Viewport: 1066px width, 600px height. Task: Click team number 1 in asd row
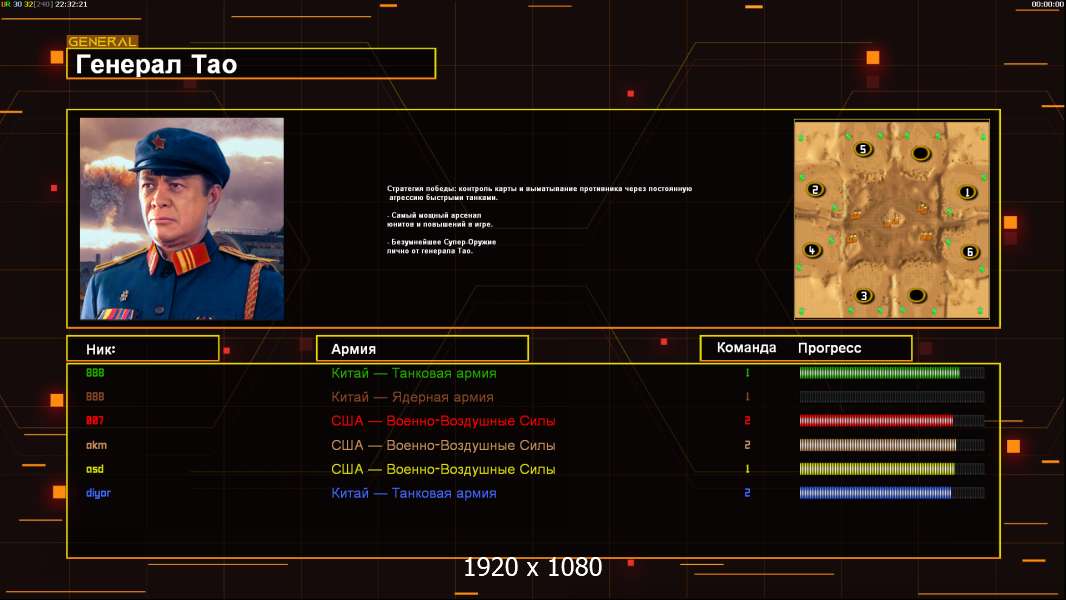[747, 469]
